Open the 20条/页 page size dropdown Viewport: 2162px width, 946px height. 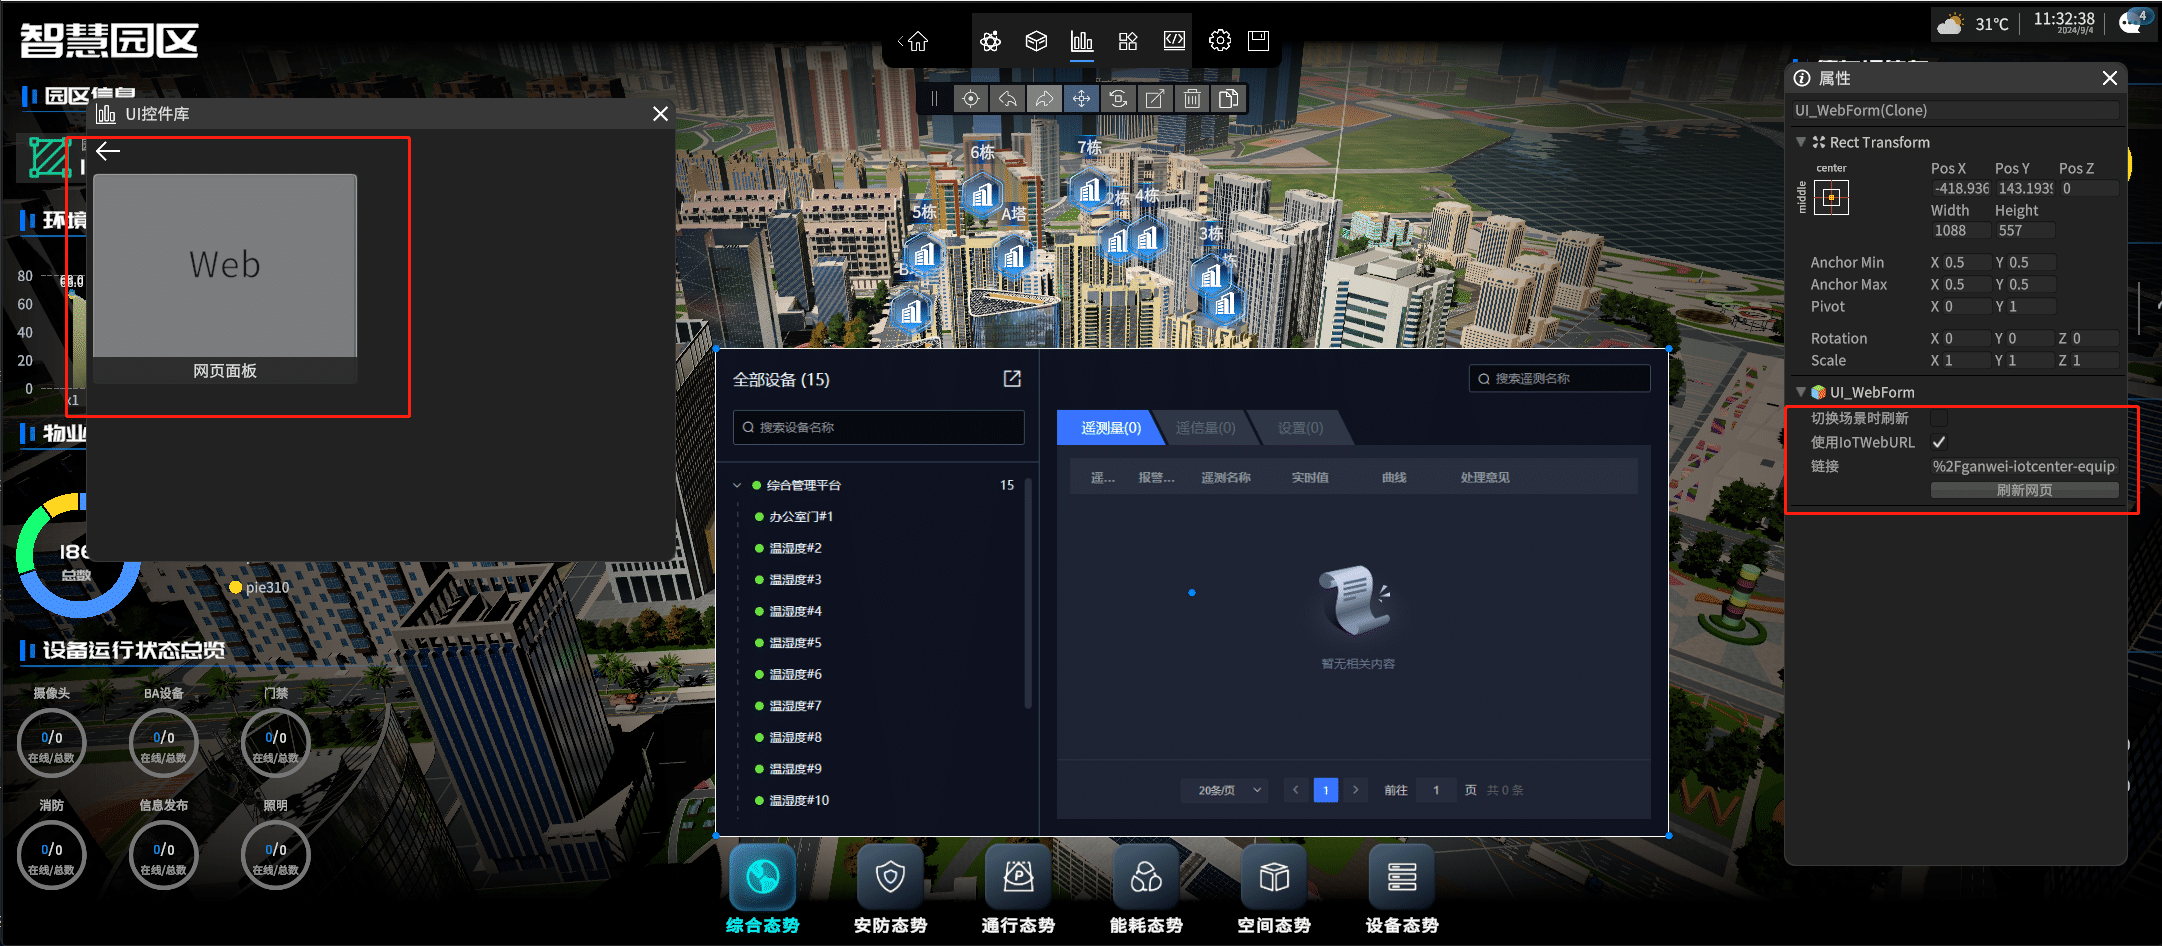pyautogui.click(x=1225, y=790)
